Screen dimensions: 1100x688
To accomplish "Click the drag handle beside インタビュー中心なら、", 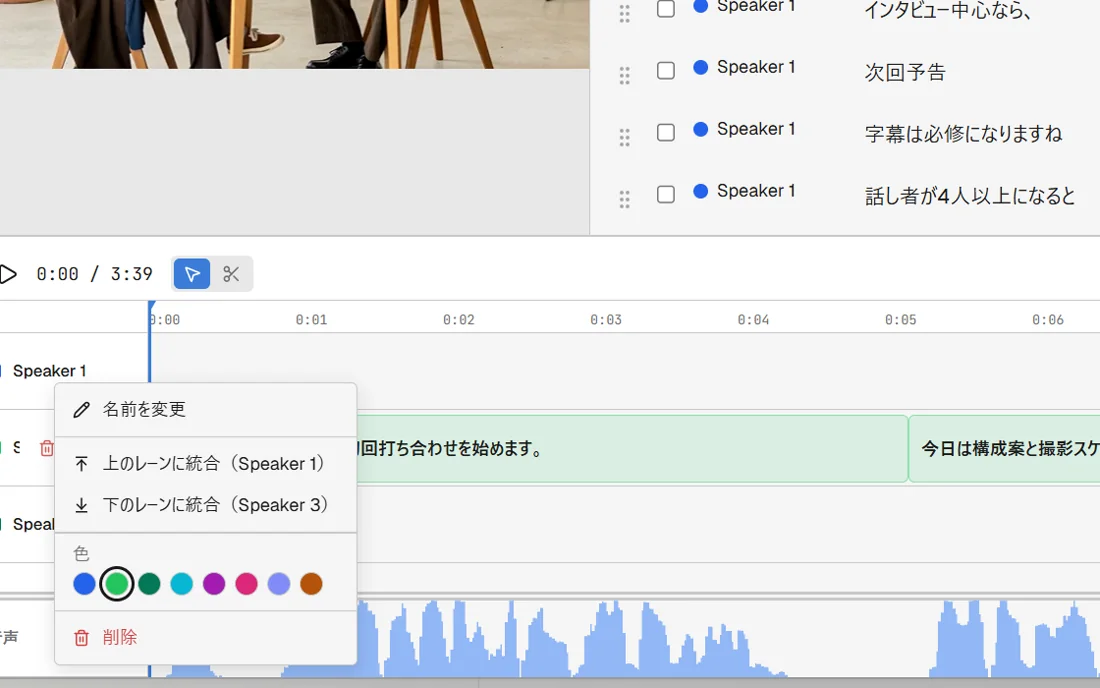I will coord(624,13).
